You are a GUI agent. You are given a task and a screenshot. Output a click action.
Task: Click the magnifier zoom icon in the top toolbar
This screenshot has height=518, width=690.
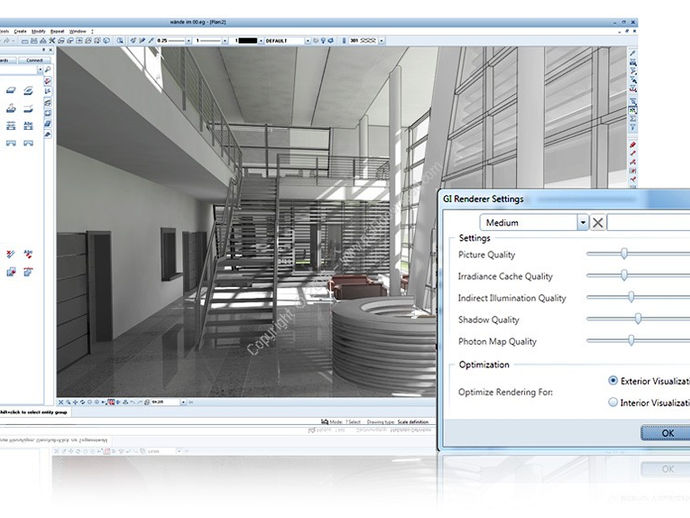pos(120,40)
